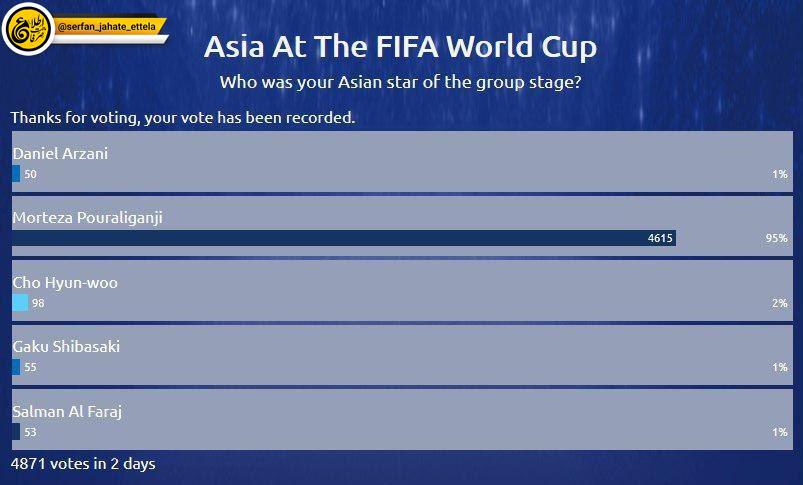Image resolution: width=803 pixels, height=485 pixels.
Task: Click Gaku Shibasaki's 55 vote bar
Action: [16, 367]
